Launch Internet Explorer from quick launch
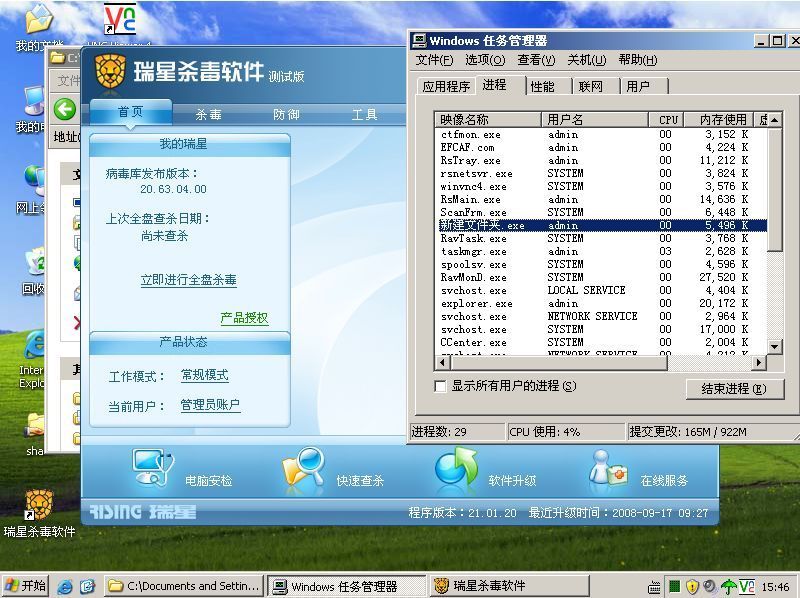Viewport: 800px width, 598px height. tap(65, 586)
